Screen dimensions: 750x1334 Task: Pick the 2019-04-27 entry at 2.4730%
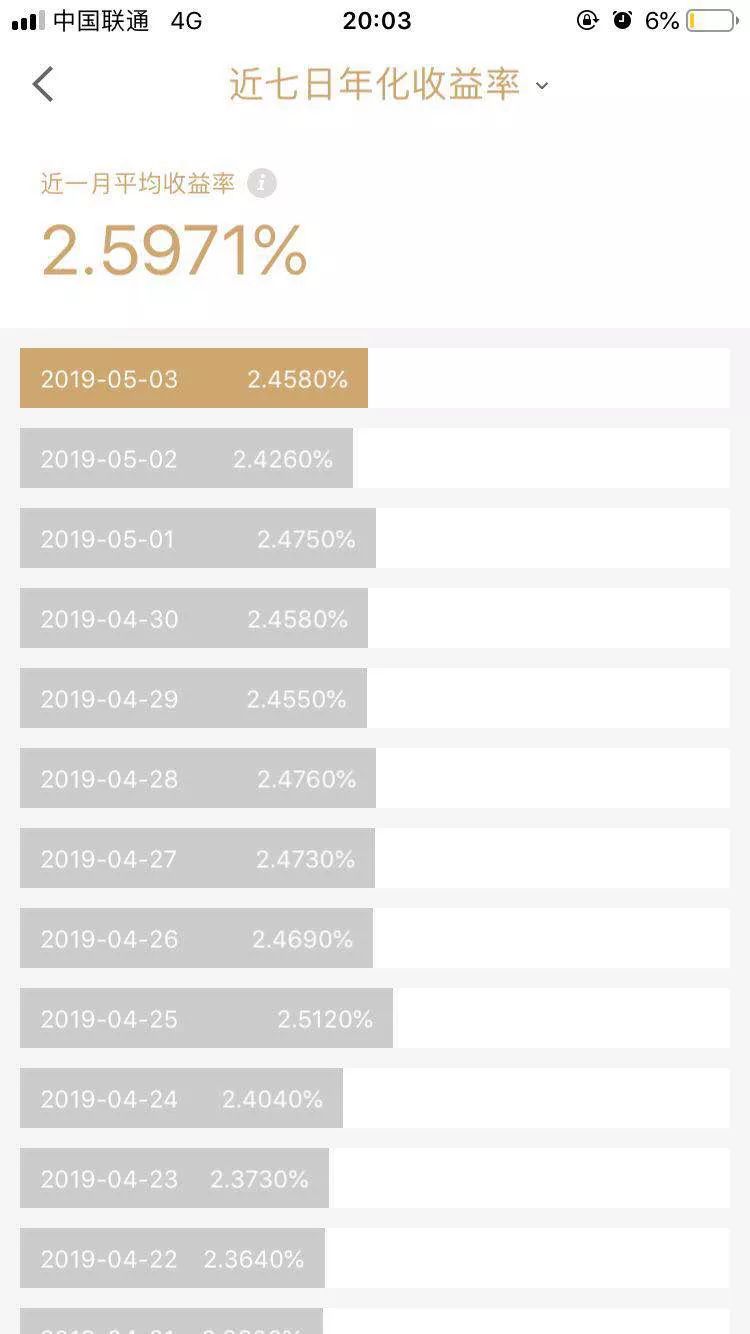pos(198,858)
